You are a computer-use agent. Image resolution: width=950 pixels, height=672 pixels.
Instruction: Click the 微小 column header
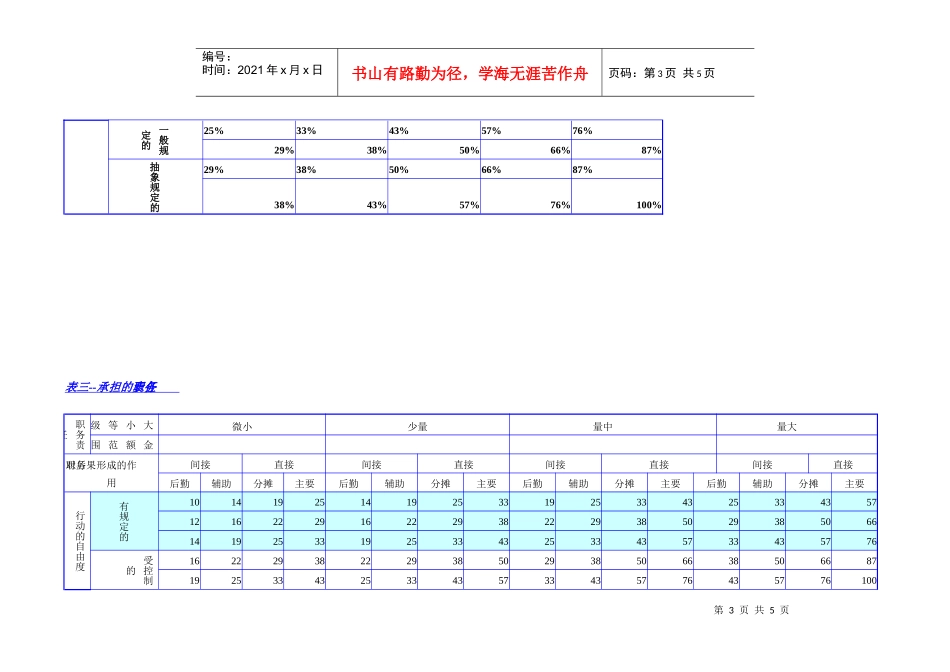click(242, 427)
